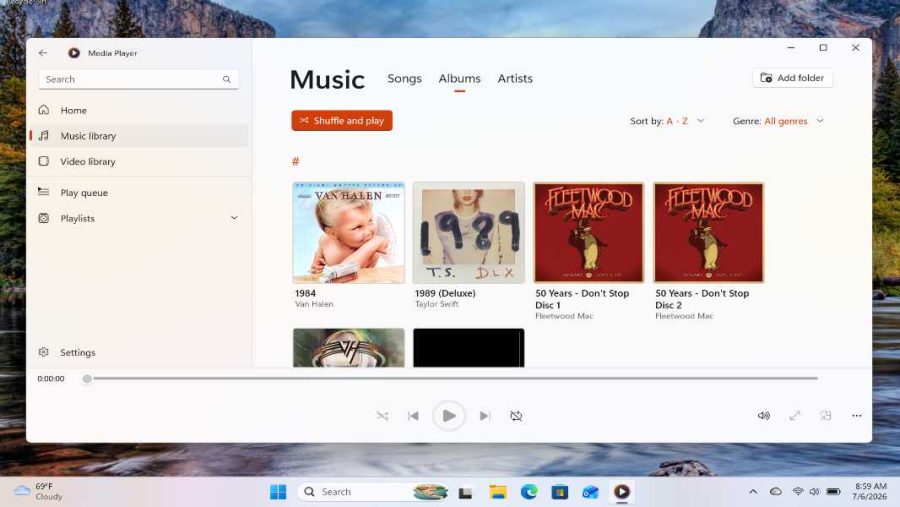Switch to mini player view

(x=825, y=416)
